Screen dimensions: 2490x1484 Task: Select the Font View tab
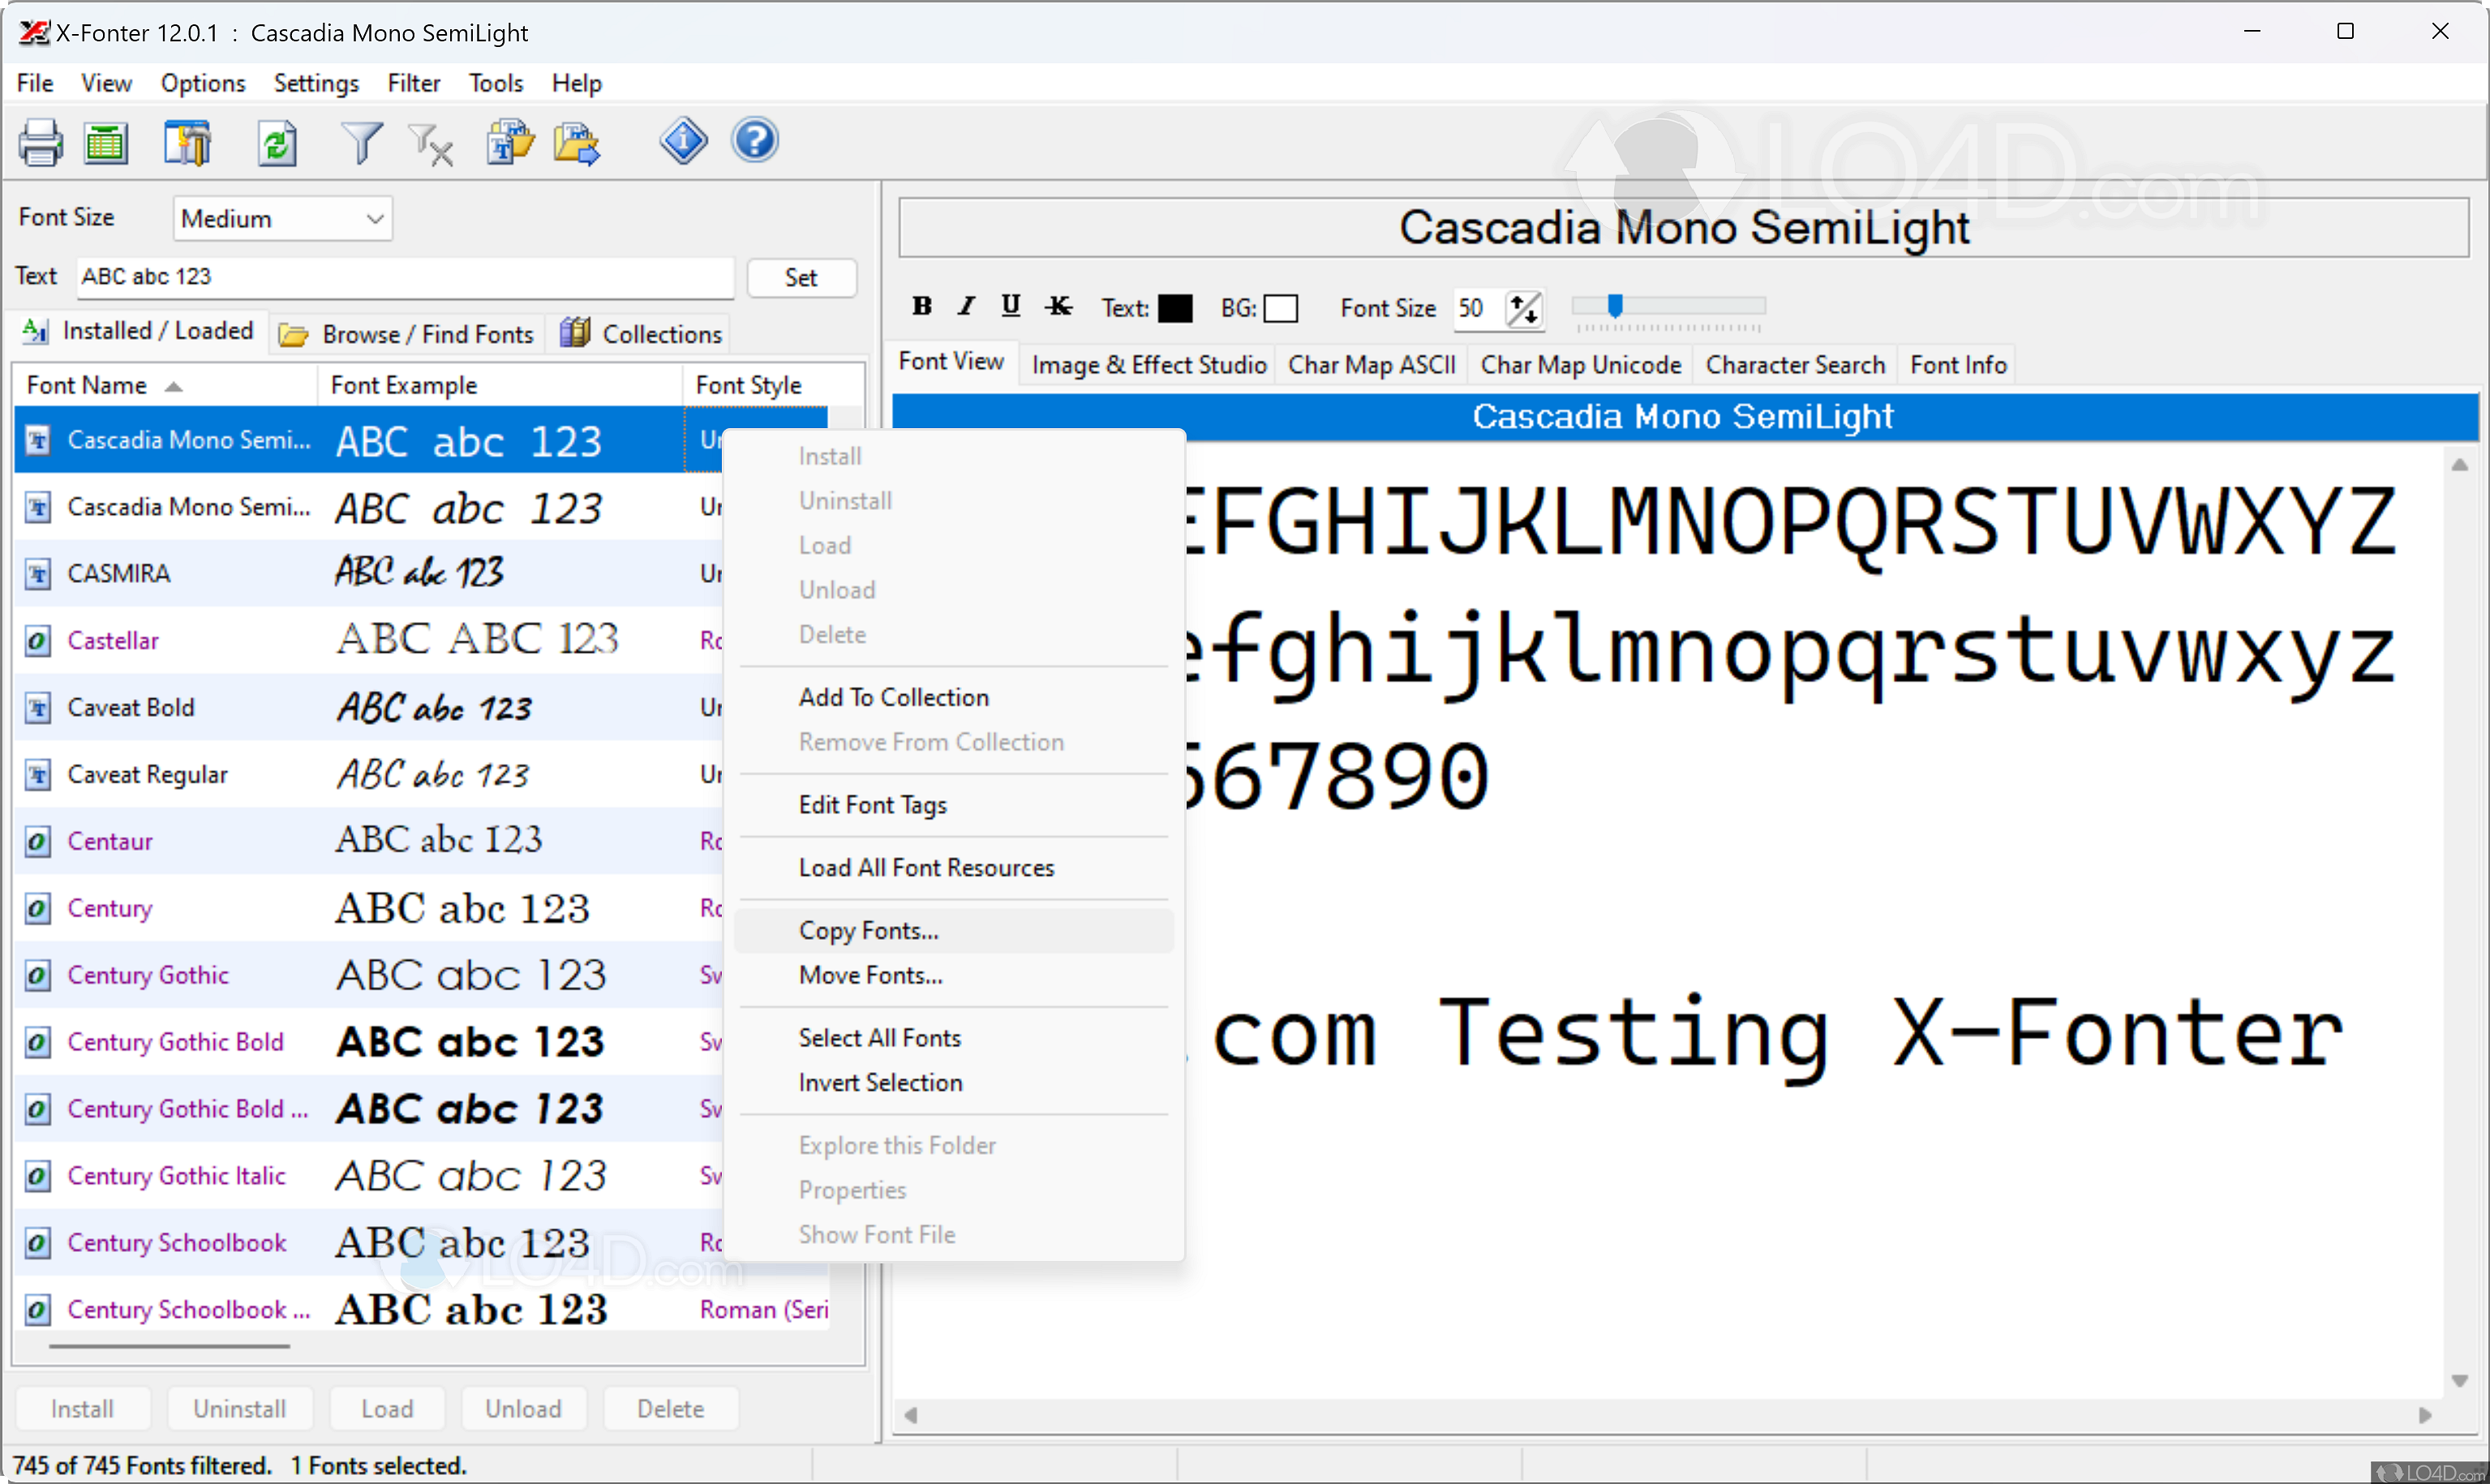951,361
